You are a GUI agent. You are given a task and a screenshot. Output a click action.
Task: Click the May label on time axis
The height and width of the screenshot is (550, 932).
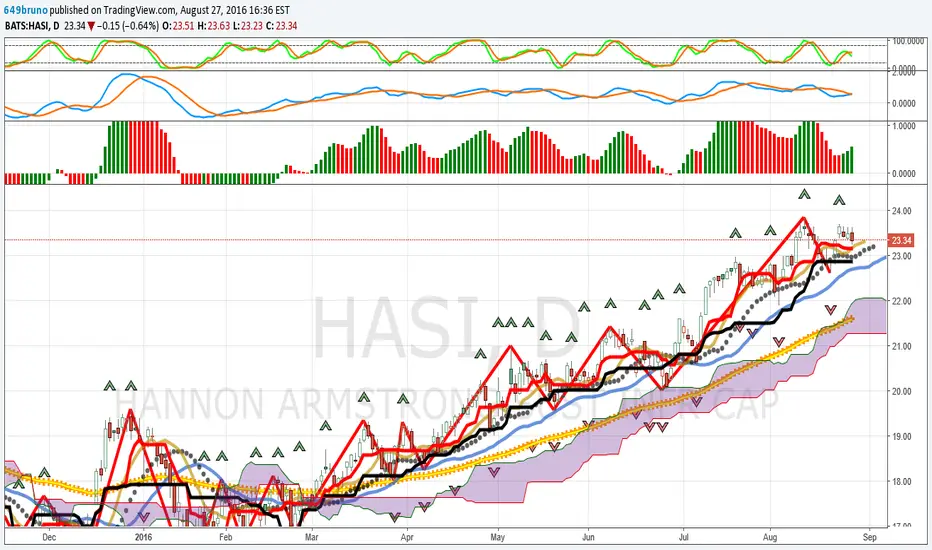[x=498, y=537]
